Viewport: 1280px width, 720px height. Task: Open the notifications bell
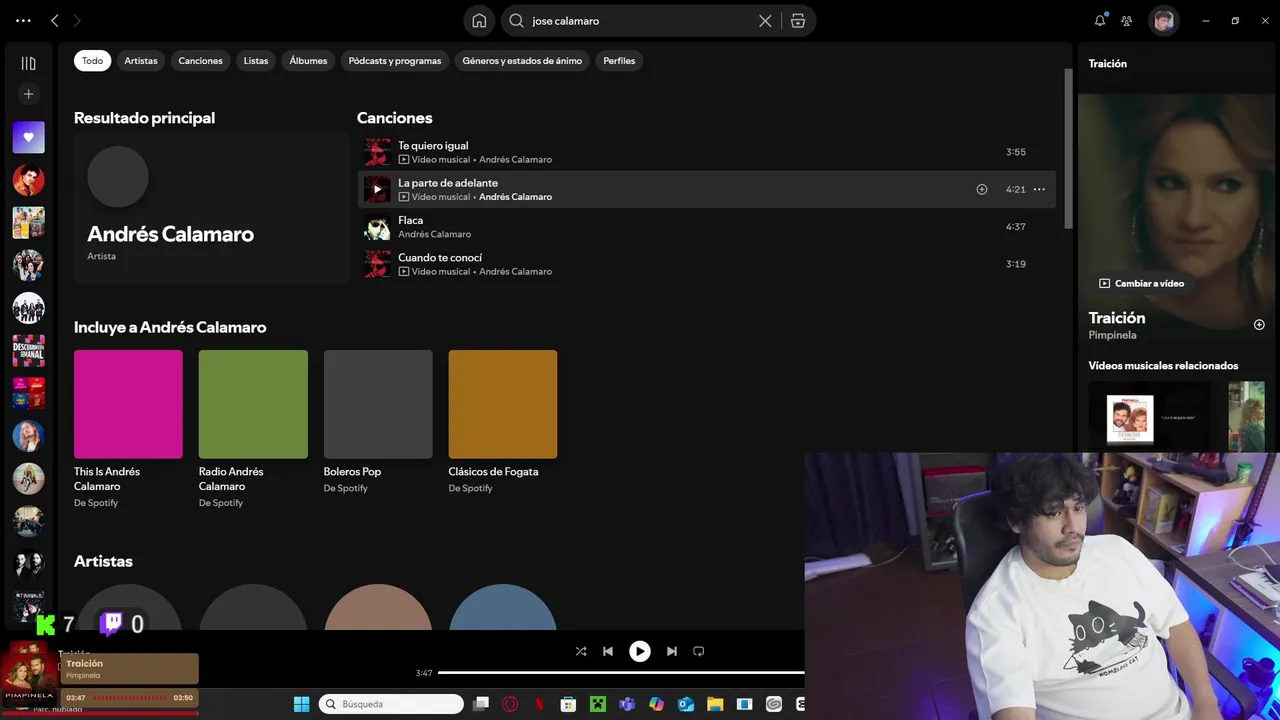click(1100, 20)
